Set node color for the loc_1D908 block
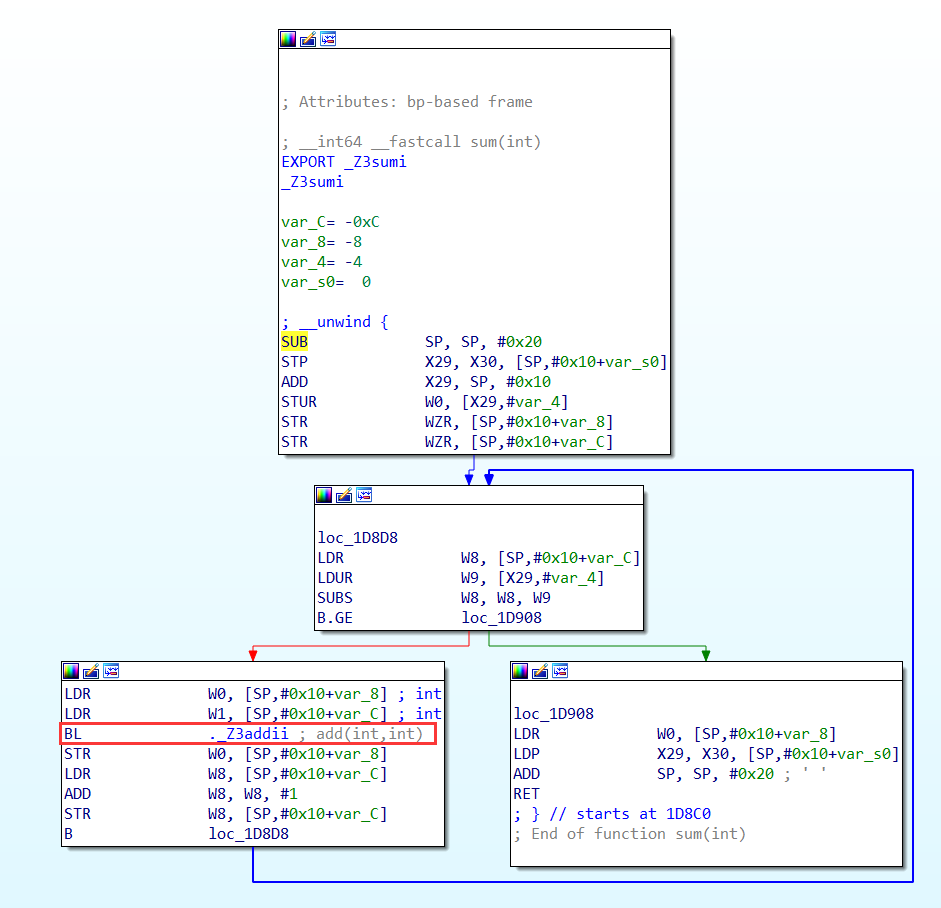The image size is (941, 908). [520, 670]
